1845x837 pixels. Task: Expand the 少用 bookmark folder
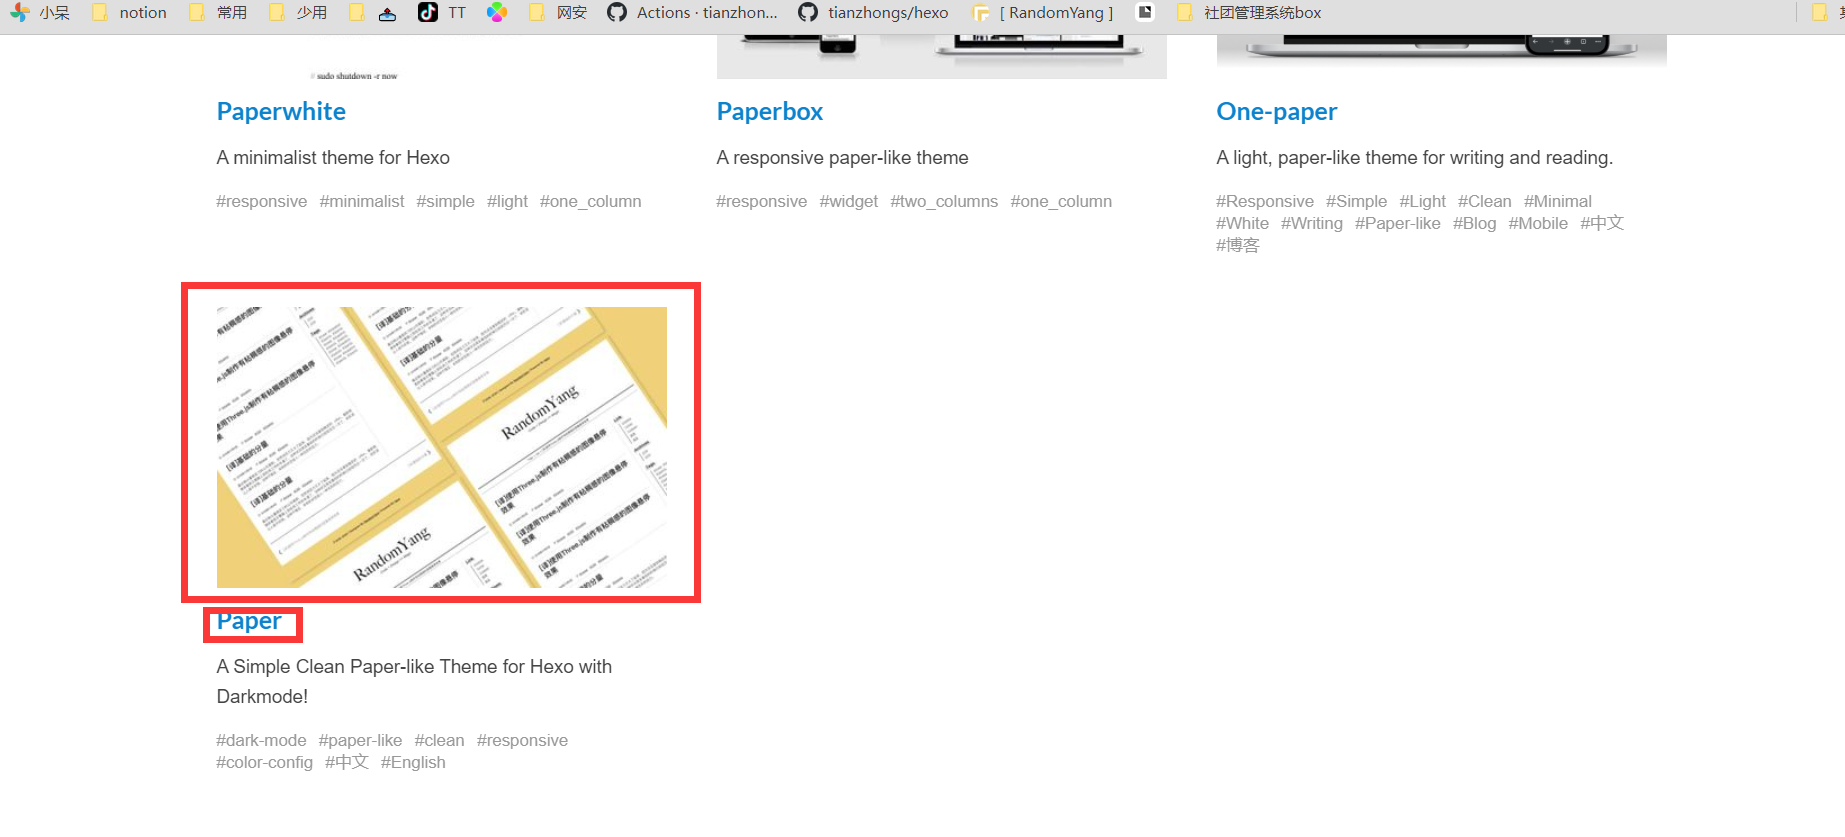(298, 13)
